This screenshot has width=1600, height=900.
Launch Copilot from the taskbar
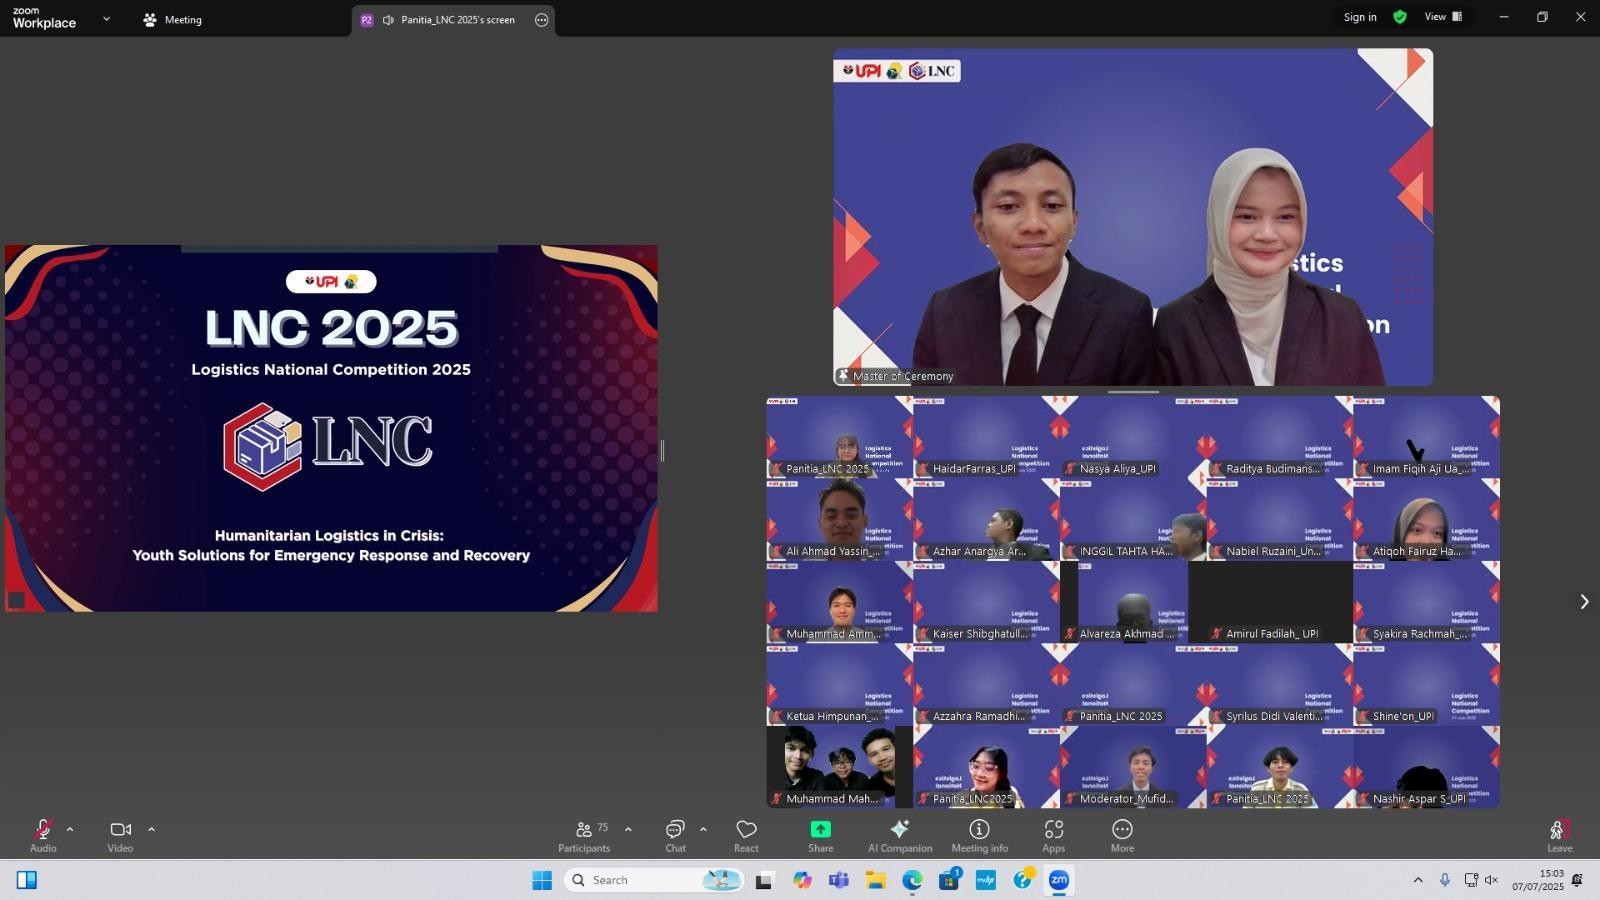pyautogui.click(x=802, y=880)
